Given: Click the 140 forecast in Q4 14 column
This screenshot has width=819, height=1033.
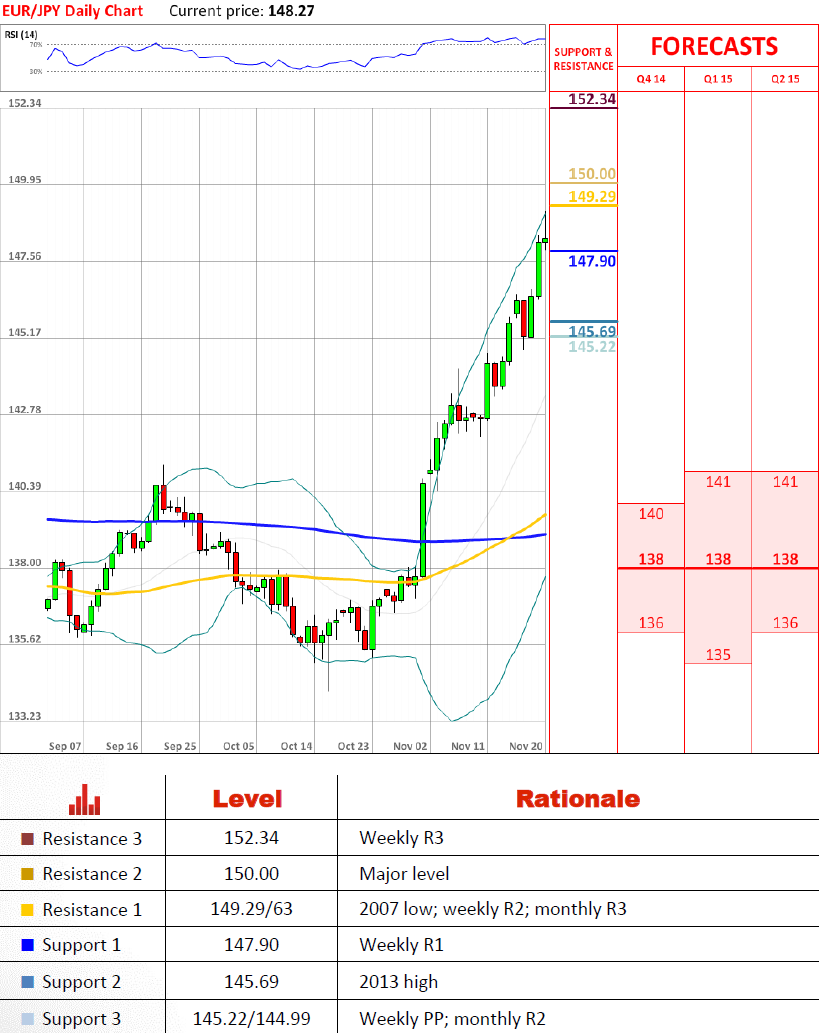Looking at the screenshot, I should click(651, 514).
